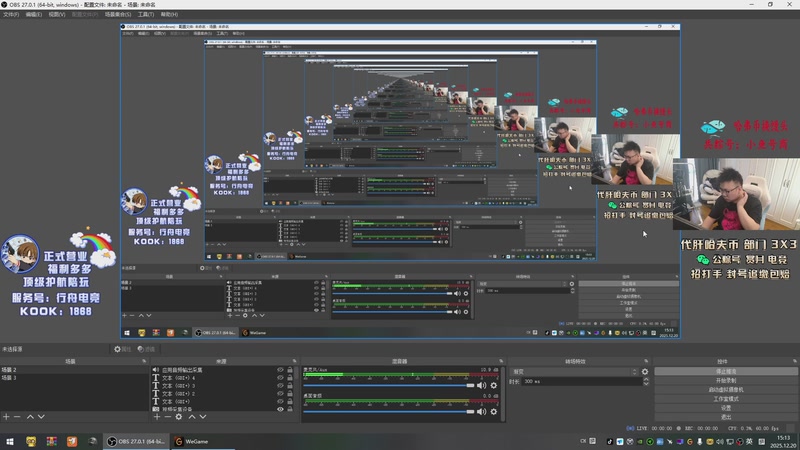Image resolution: width=800 pixels, height=450 pixels.
Task: Move source down in sources toolbar
Action: click(203, 417)
